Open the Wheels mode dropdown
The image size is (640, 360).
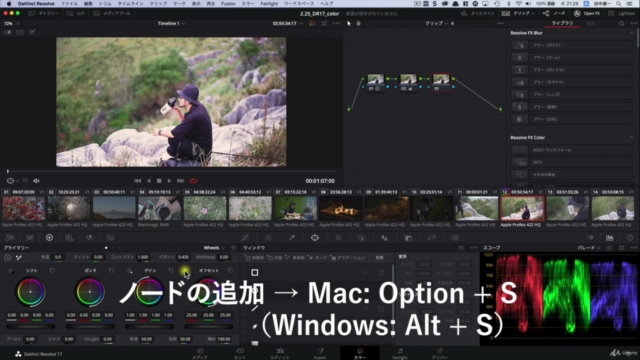point(214,248)
